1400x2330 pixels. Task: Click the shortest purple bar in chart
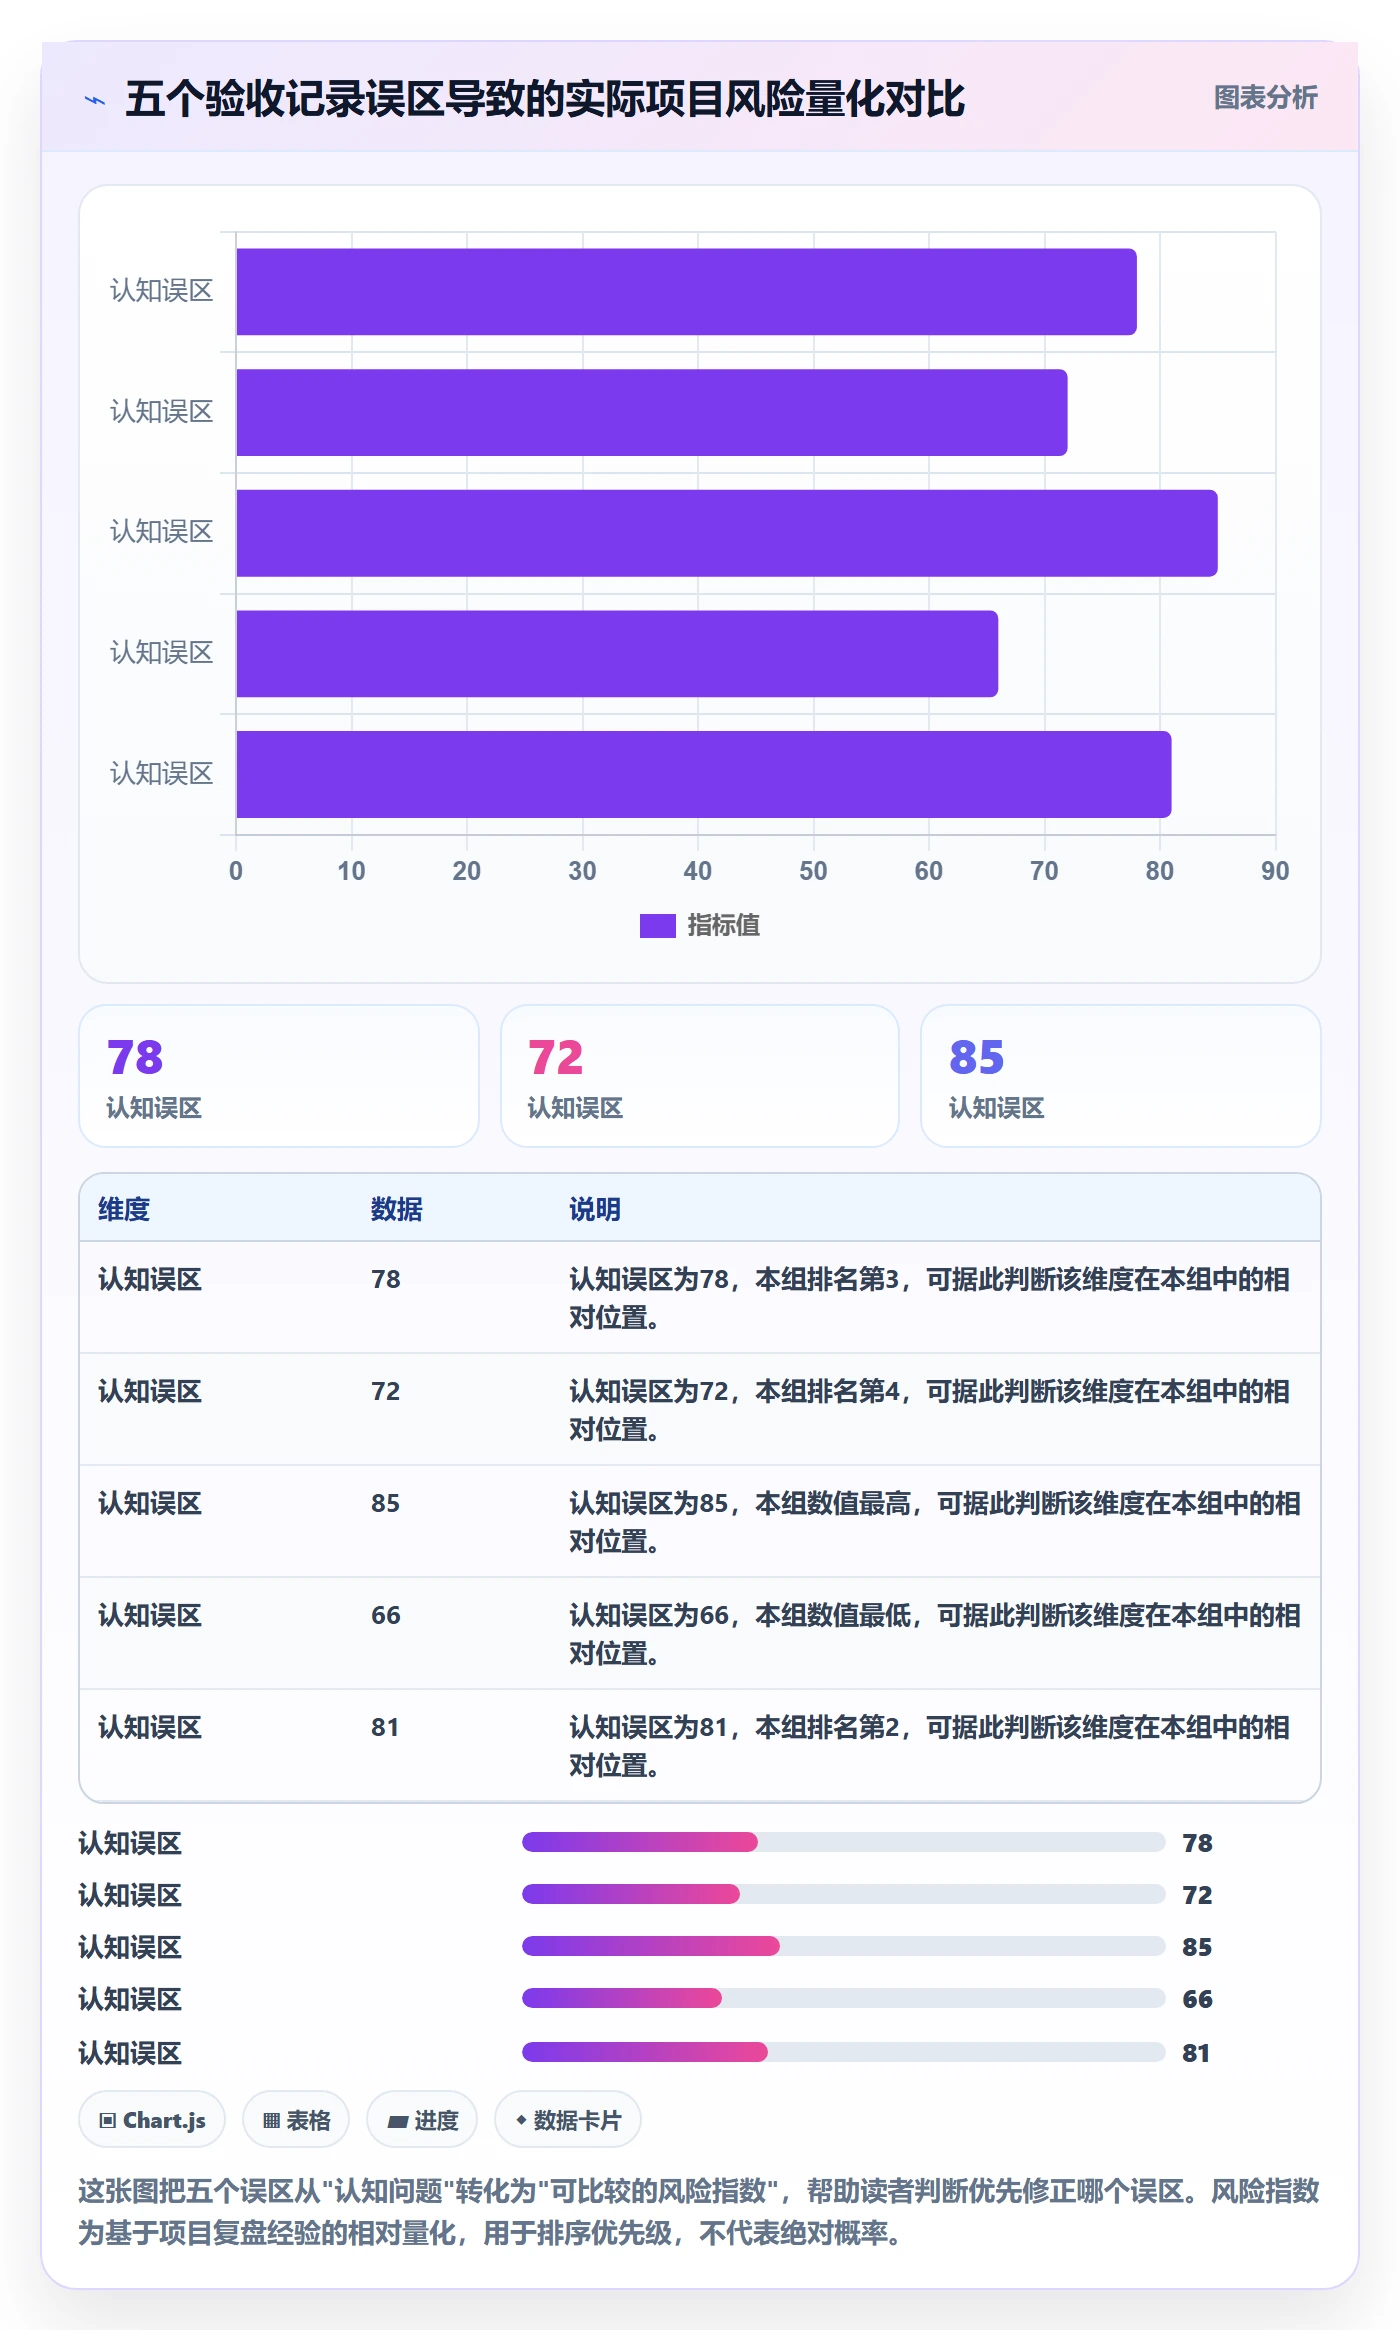617,654
